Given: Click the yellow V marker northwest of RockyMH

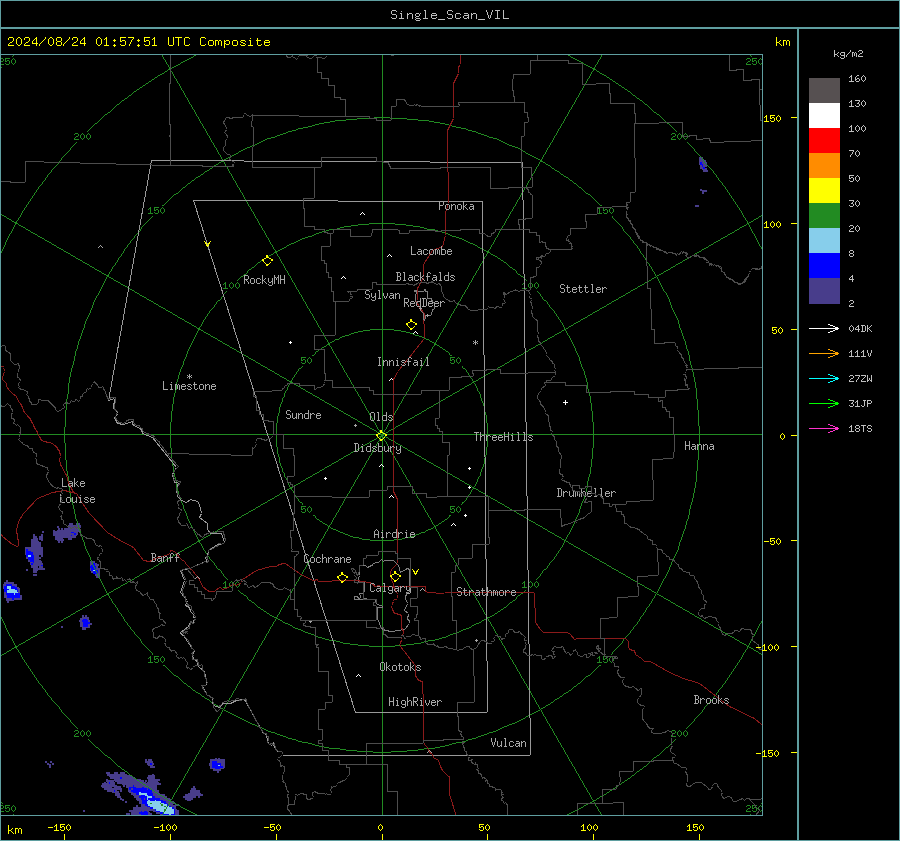Looking at the screenshot, I should point(208,244).
